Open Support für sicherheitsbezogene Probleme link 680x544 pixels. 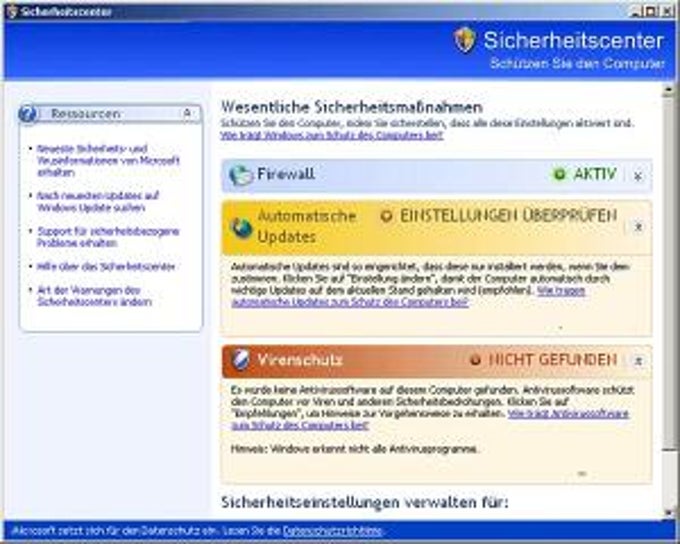108,237
